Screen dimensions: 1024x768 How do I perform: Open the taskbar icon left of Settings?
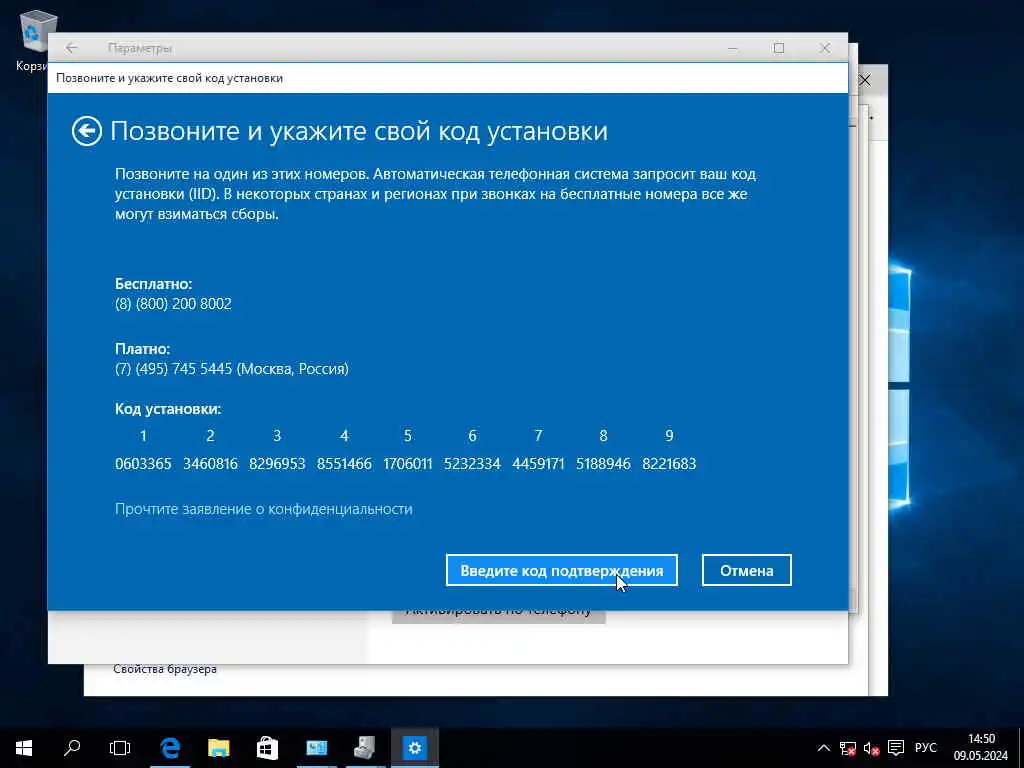tap(366, 748)
